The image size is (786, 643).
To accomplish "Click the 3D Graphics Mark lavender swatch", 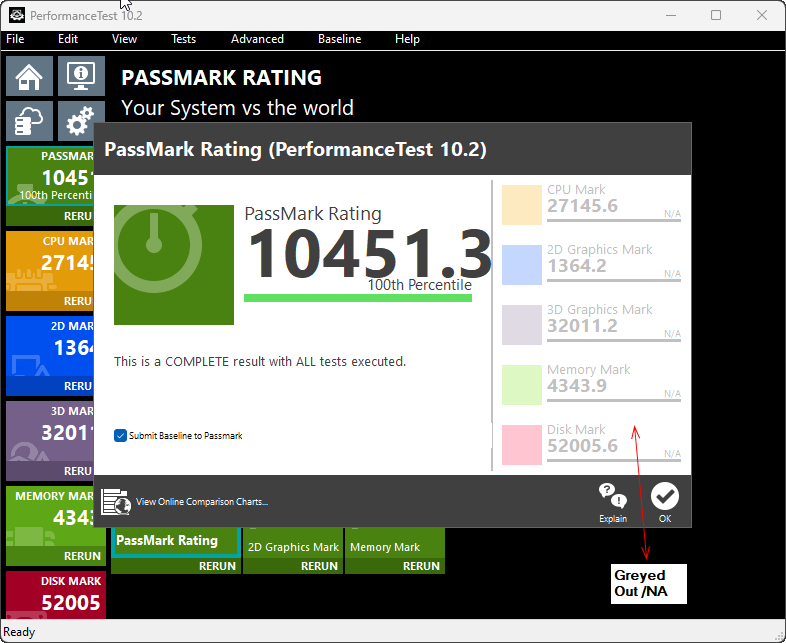I will pyautogui.click(x=522, y=325).
